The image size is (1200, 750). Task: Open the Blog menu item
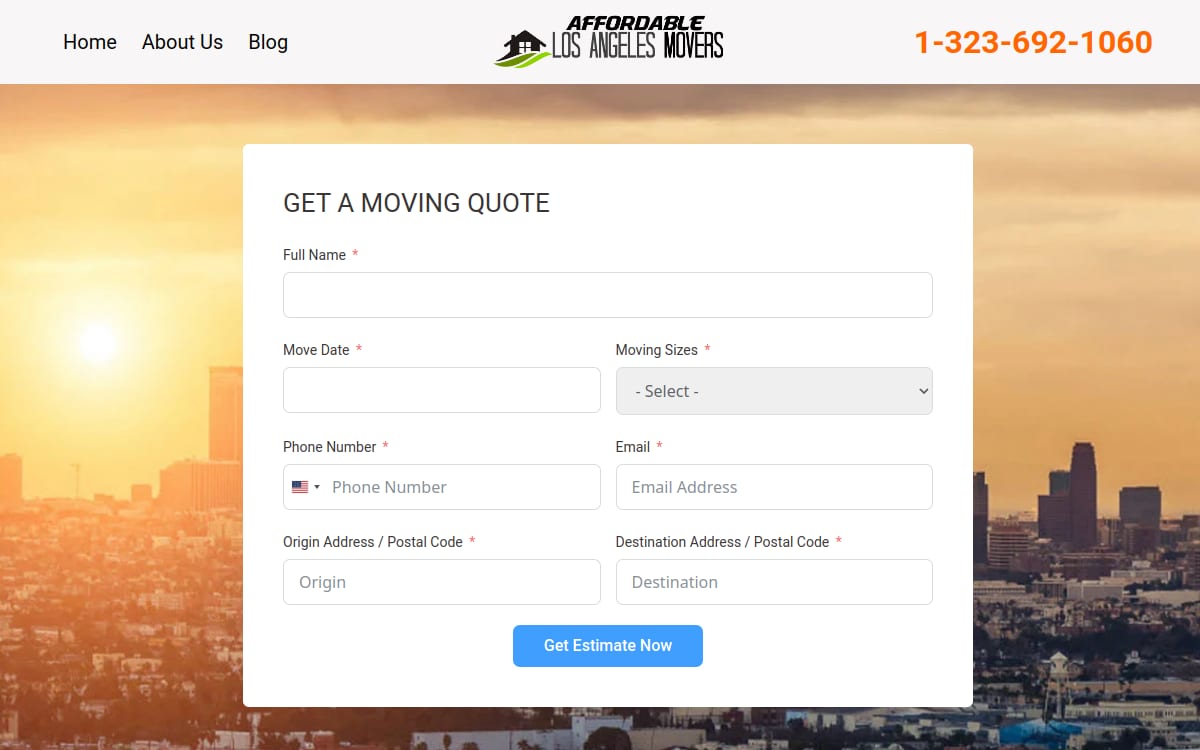268,42
